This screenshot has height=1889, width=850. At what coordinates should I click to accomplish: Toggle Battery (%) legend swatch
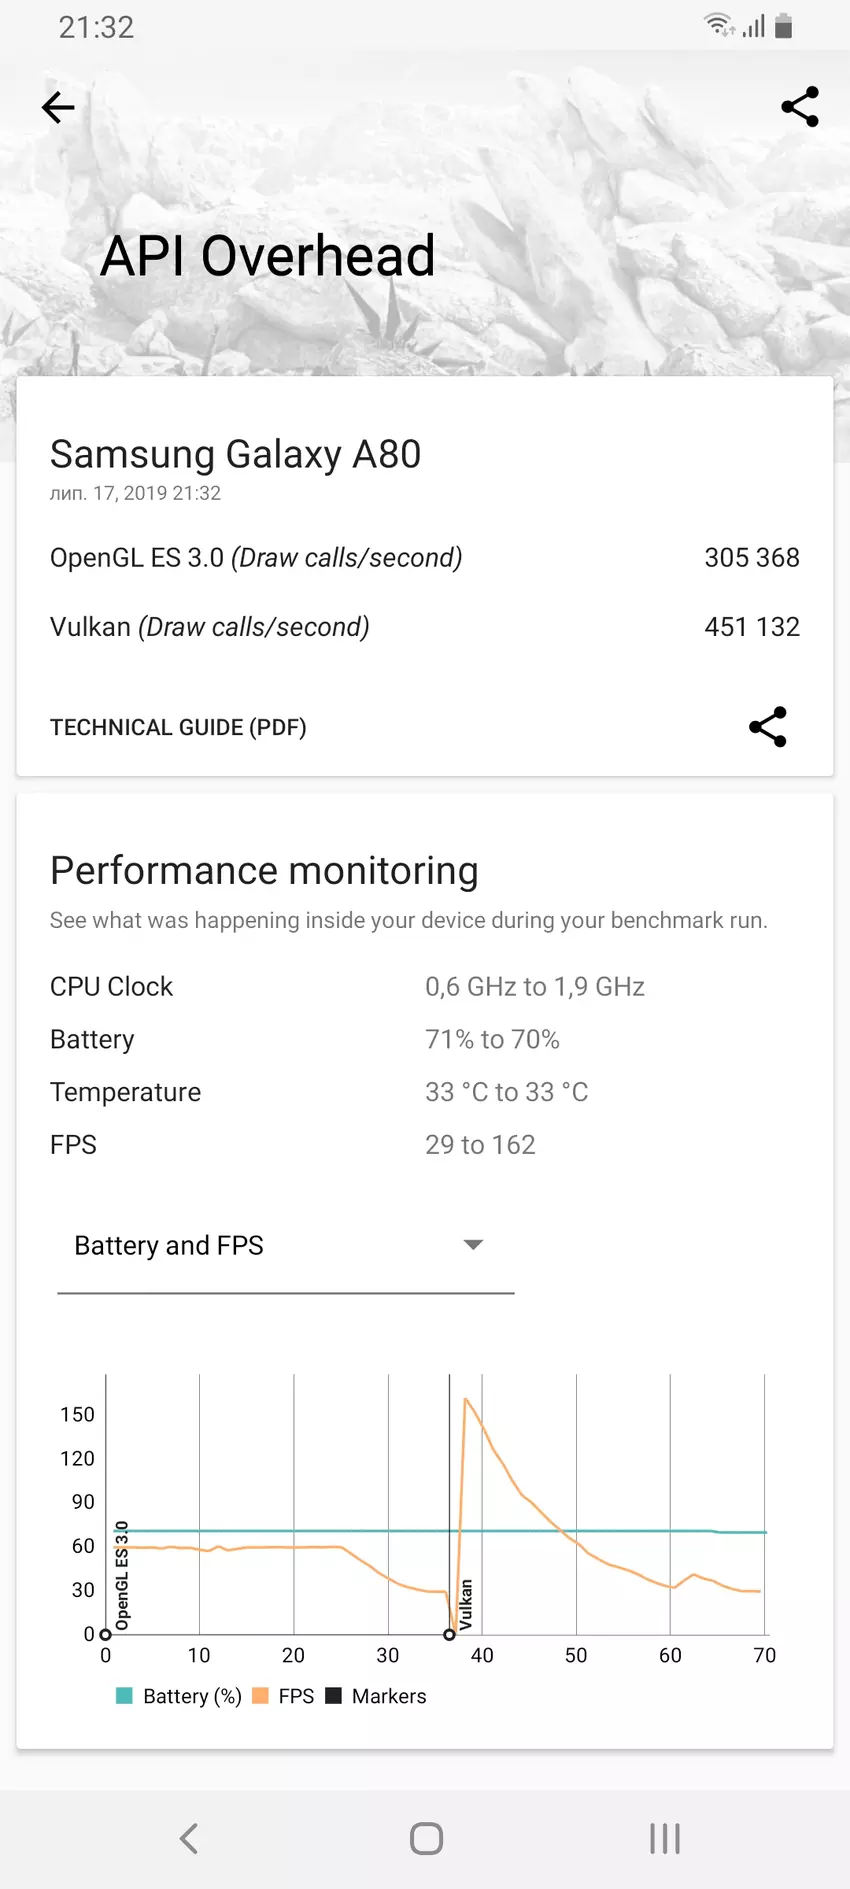(x=124, y=1696)
